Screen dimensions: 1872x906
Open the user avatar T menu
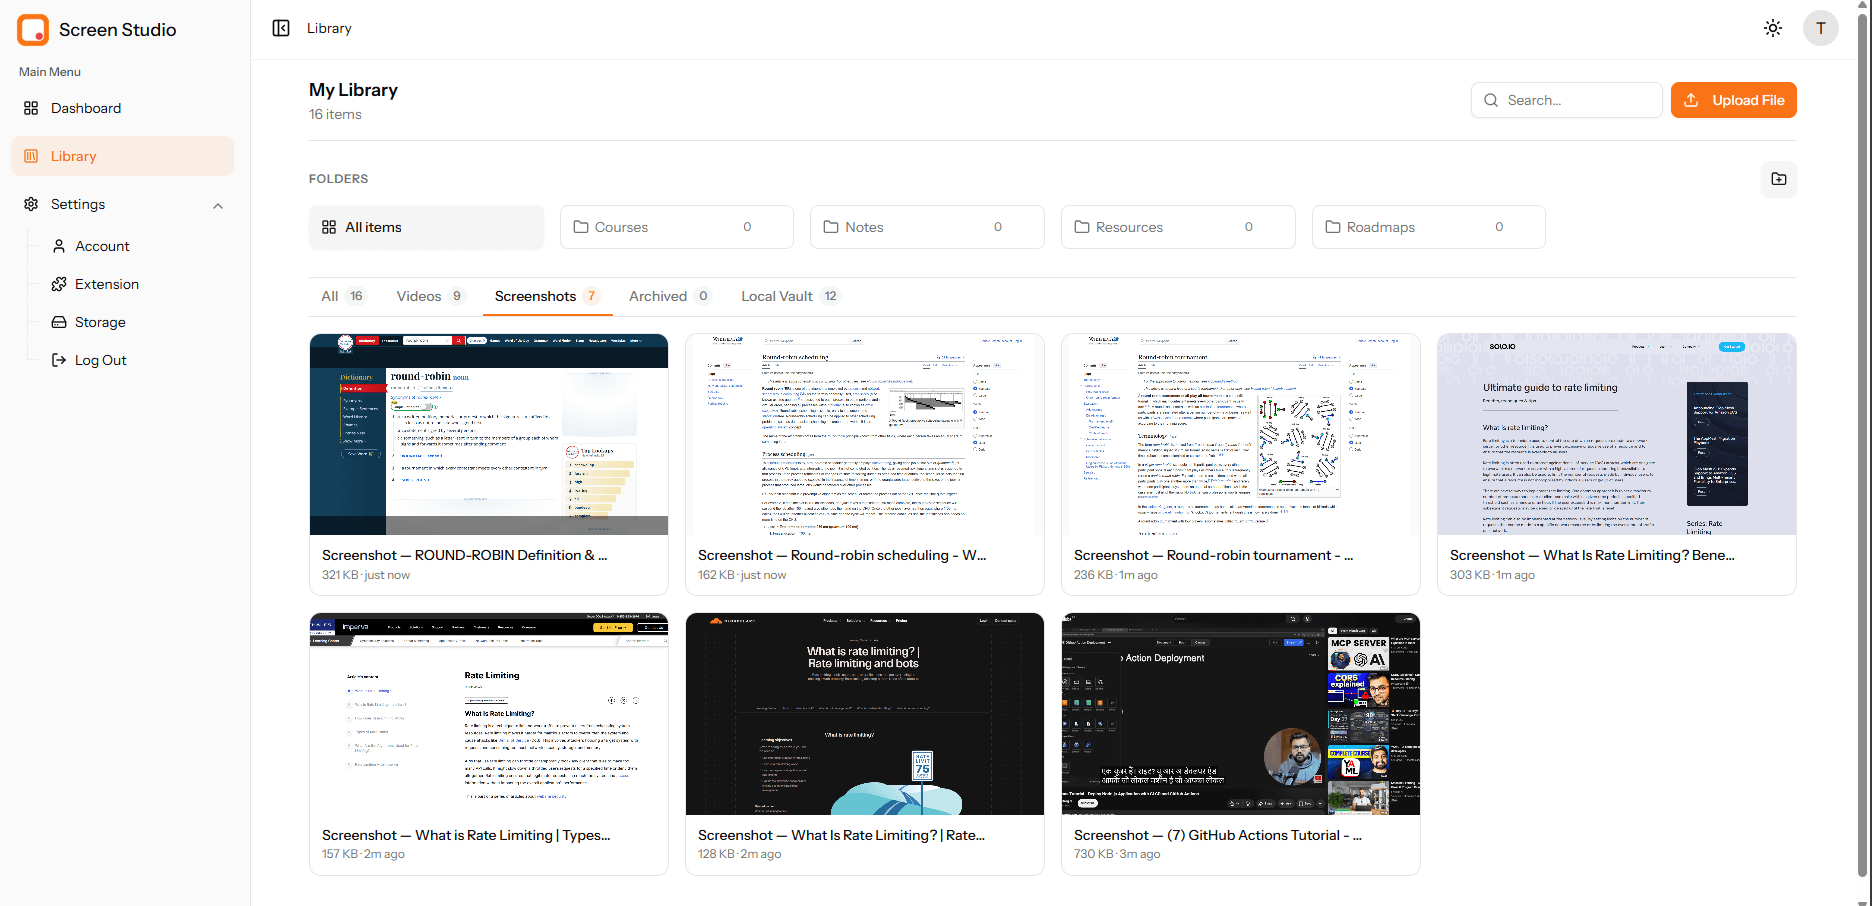pyautogui.click(x=1821, y=28)
